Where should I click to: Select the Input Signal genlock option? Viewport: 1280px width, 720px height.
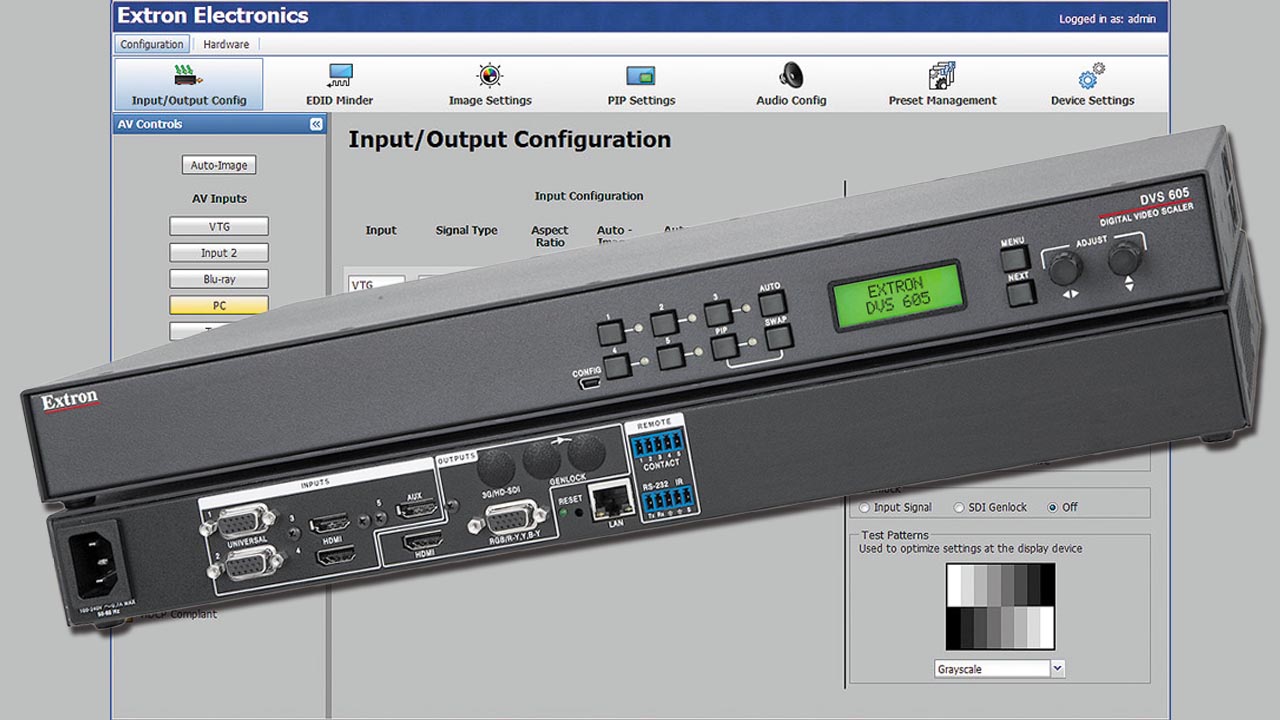point(865,508)
